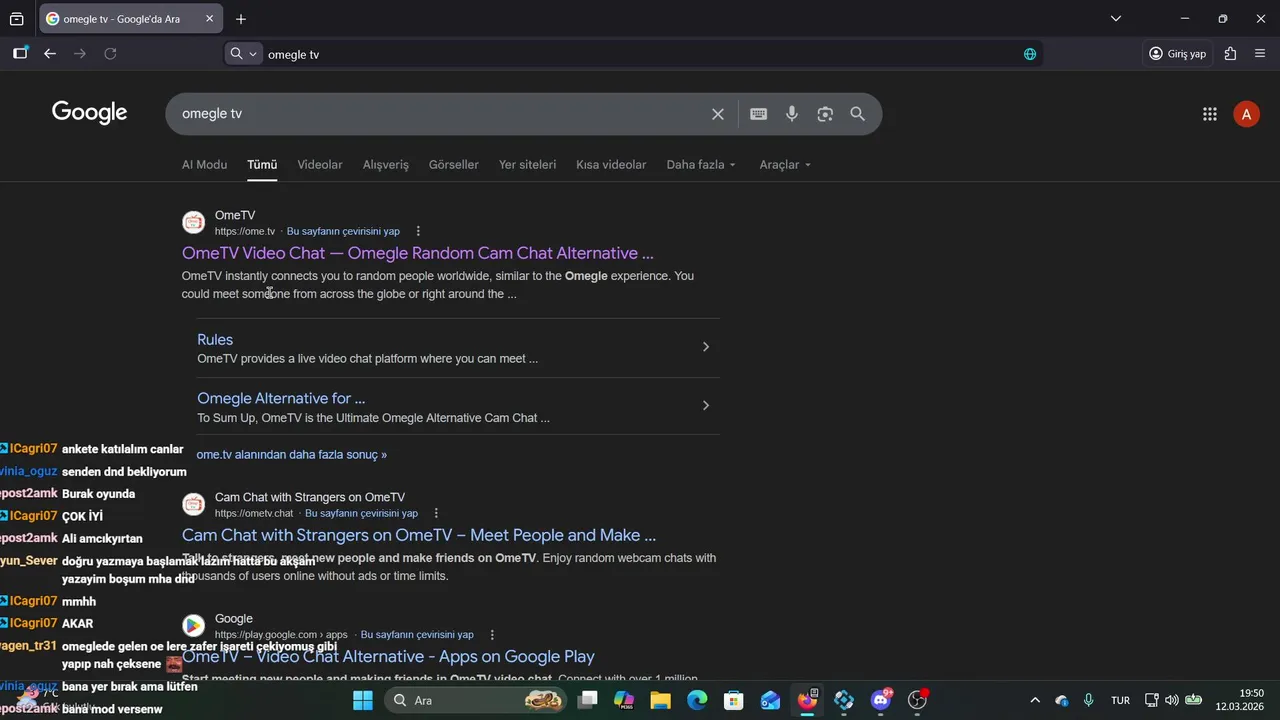The height and width of the screenshot is (720, 1280).
Task: Switch to Videolar tab
Action: coord(320,165)
